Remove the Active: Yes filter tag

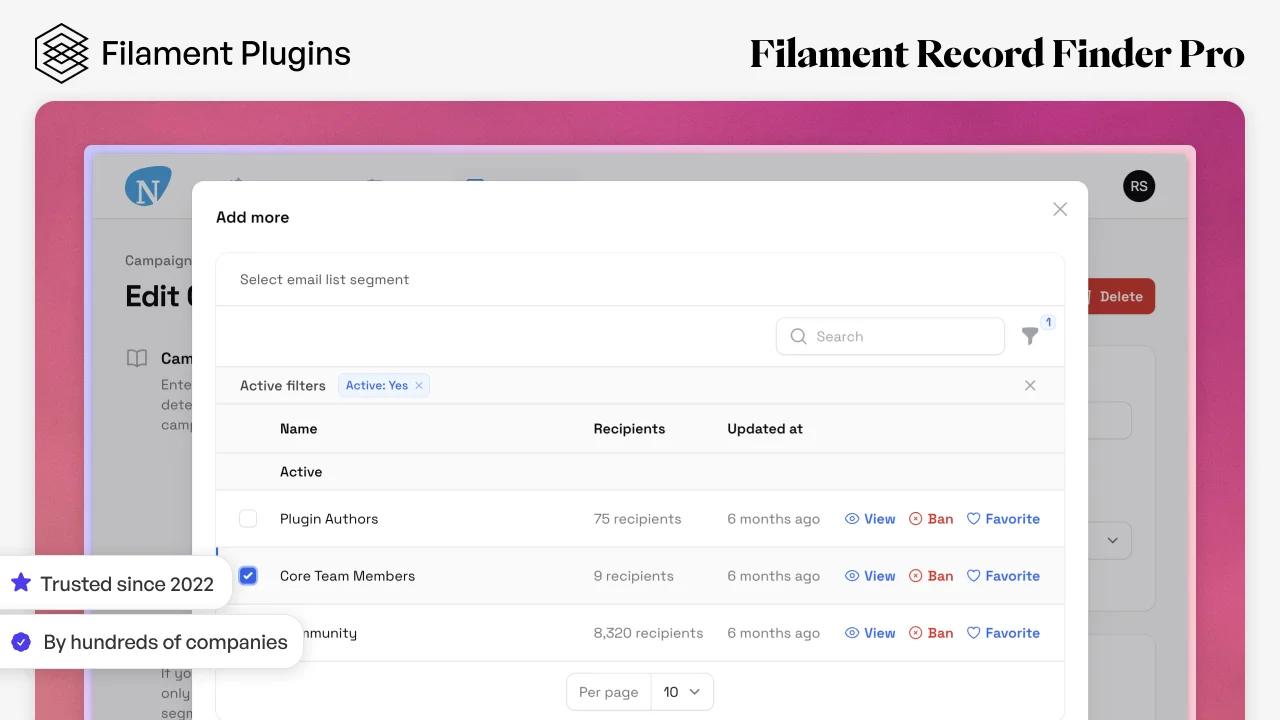click(419, 386)
